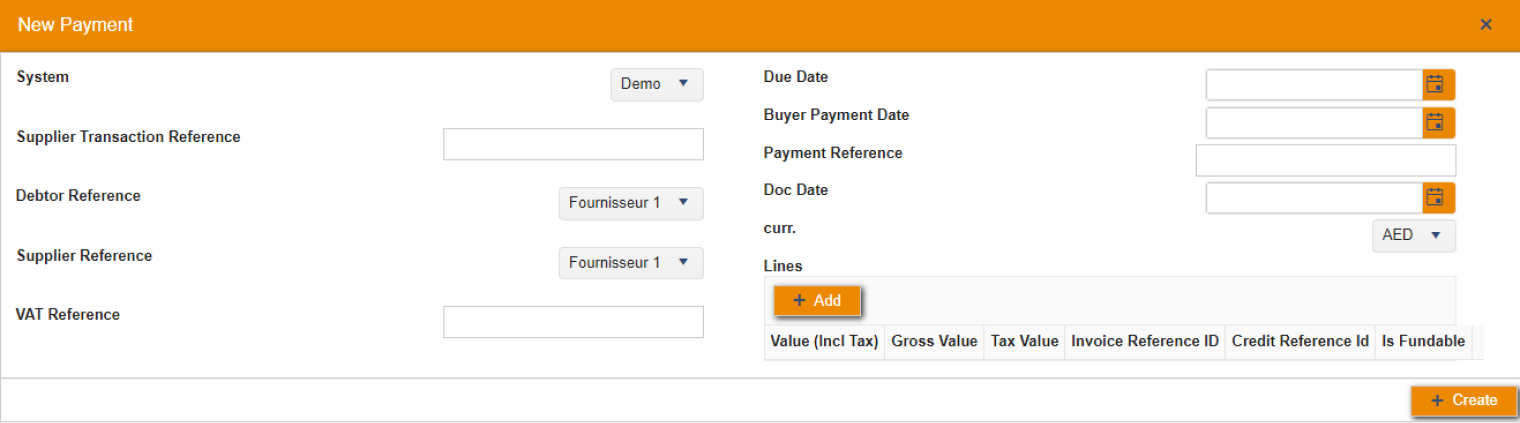Close the New Payment dialog
This screenshot has width=1520, height=423.
point(1486,25)
